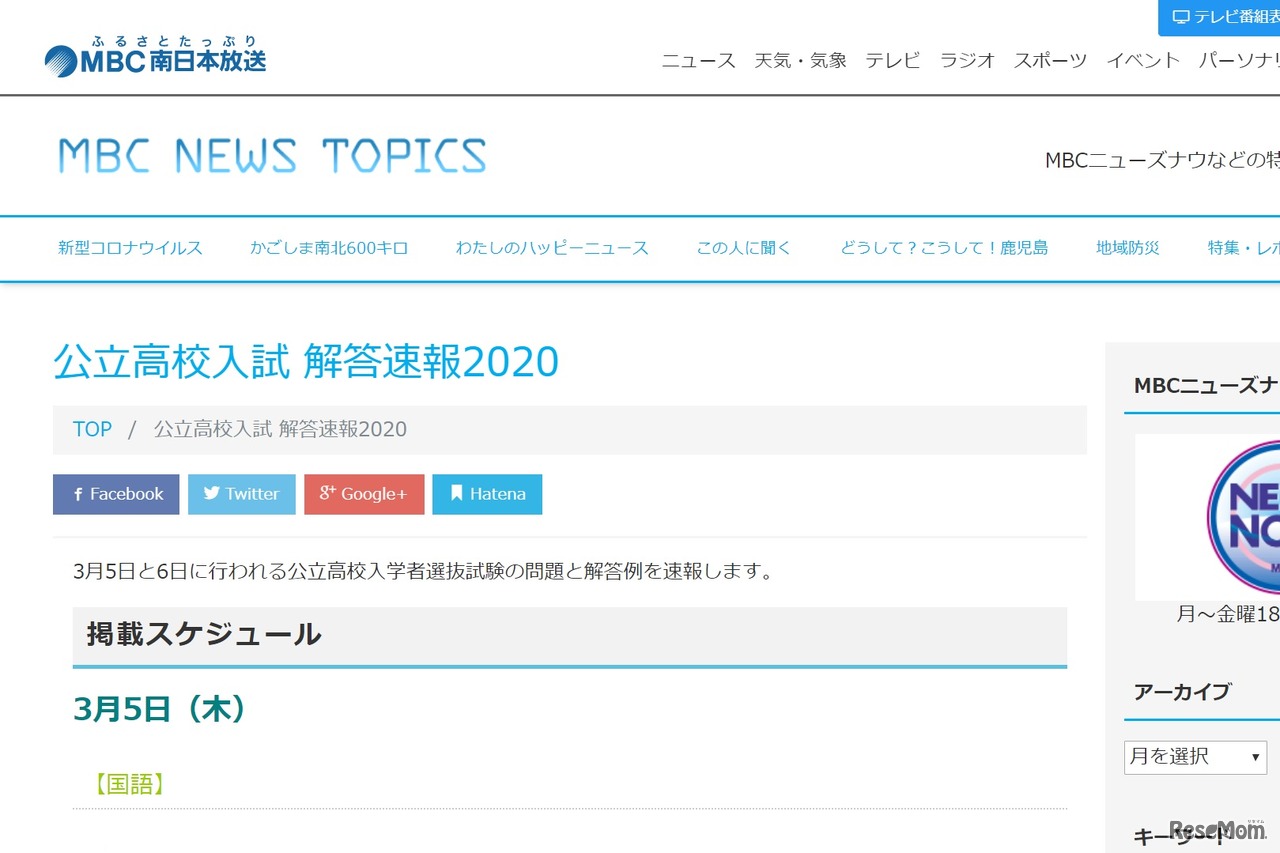
Task: Click the Twitter bird share icon
Action: pos(213,494)
